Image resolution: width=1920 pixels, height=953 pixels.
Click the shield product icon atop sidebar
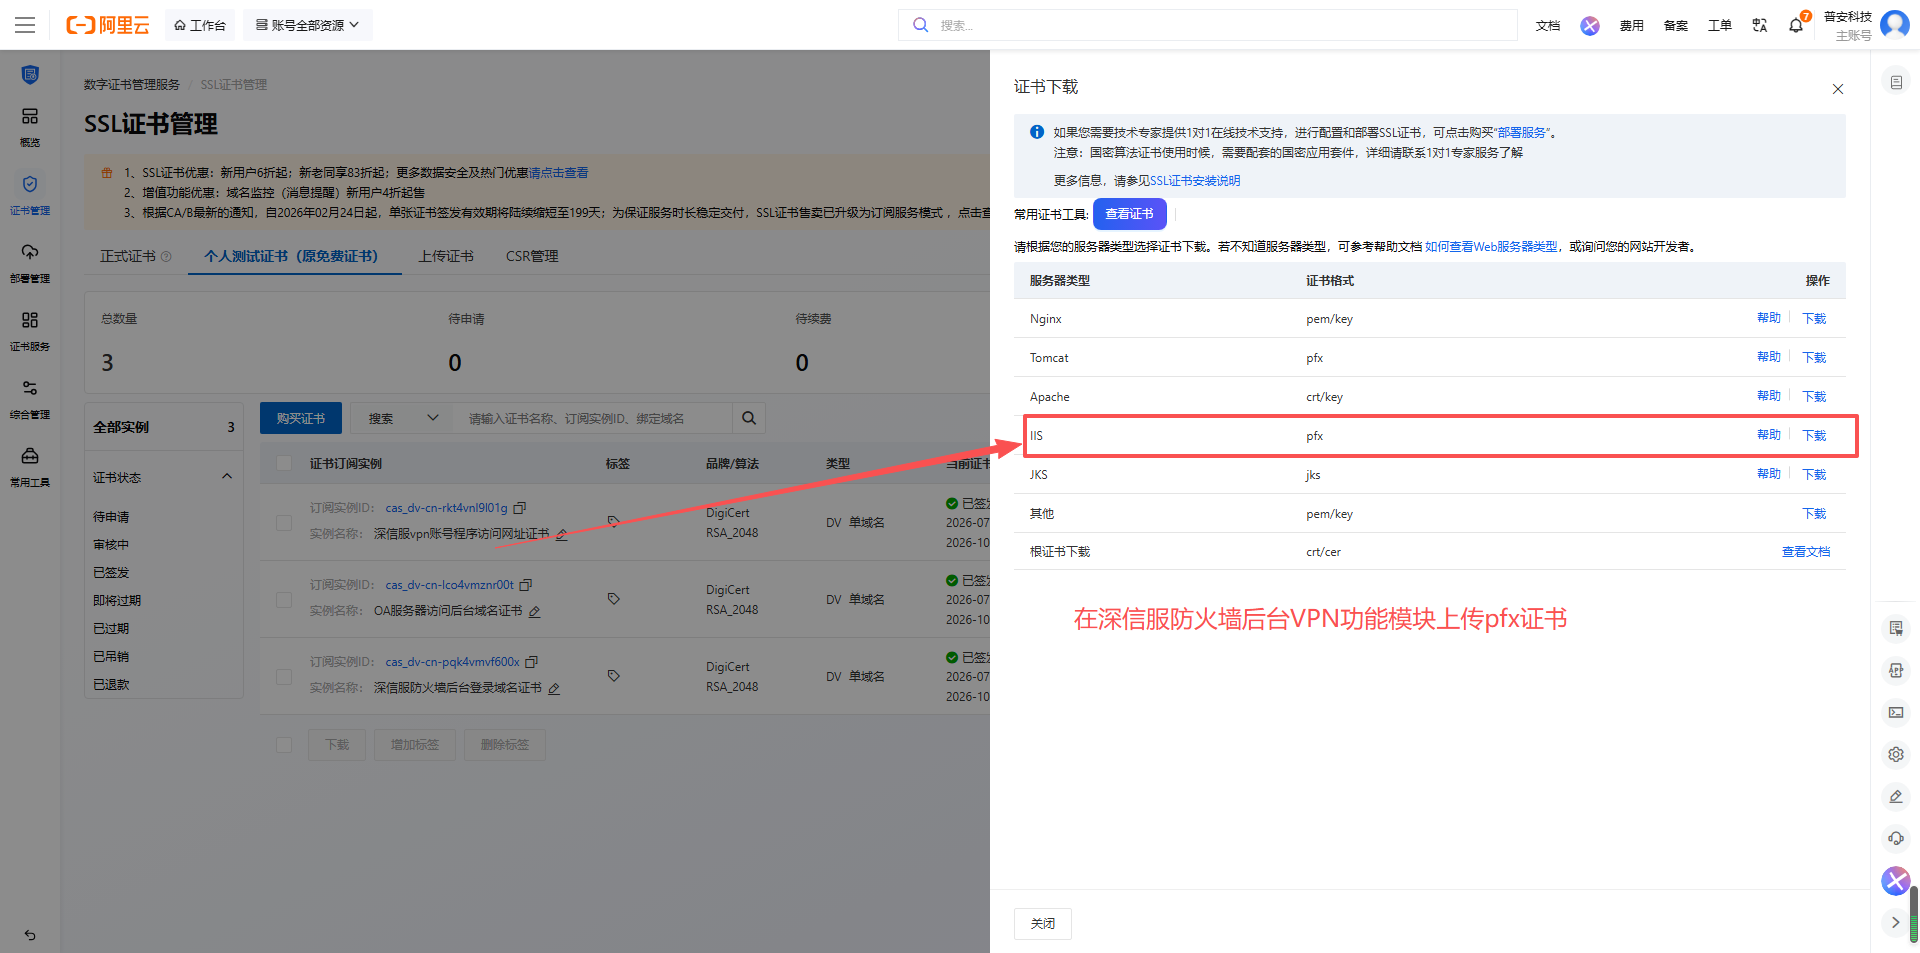(x=30, y=74)
